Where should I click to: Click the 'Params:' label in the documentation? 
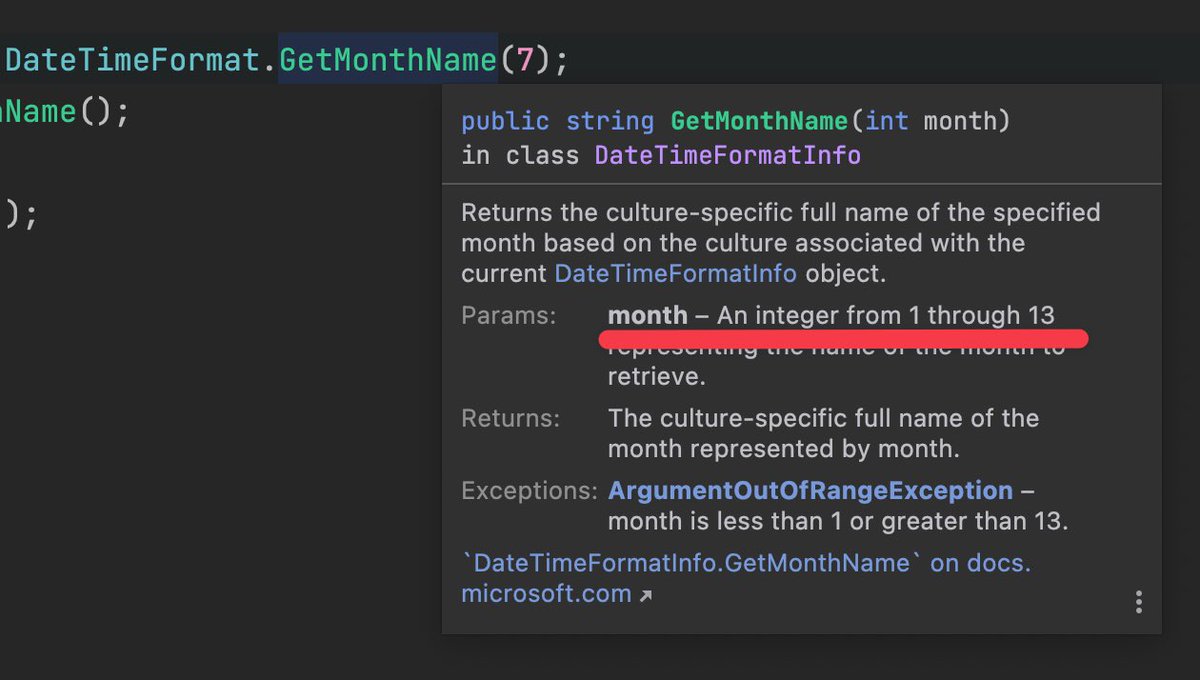click(508, 316)
